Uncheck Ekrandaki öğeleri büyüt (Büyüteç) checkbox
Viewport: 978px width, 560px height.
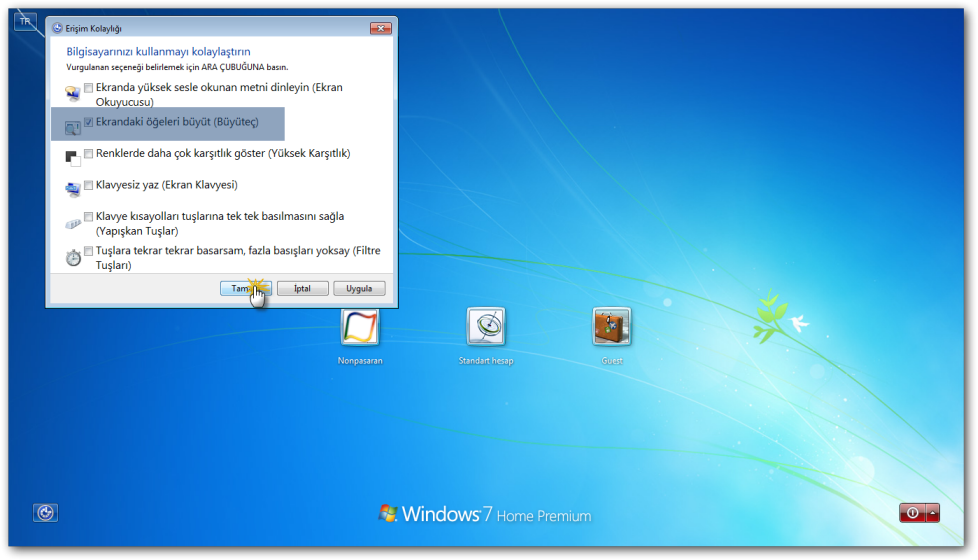89,122
